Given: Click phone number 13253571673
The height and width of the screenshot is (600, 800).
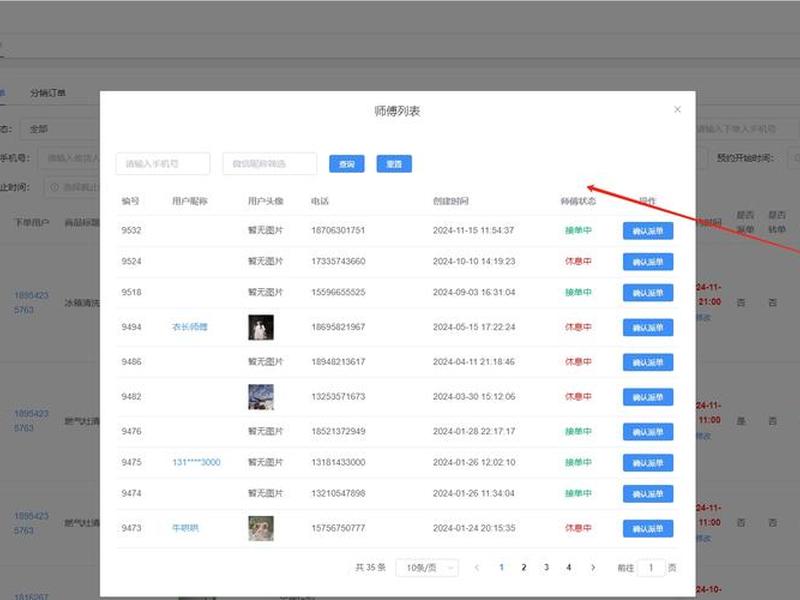Looking at the screenshot, I should [338, 396].
